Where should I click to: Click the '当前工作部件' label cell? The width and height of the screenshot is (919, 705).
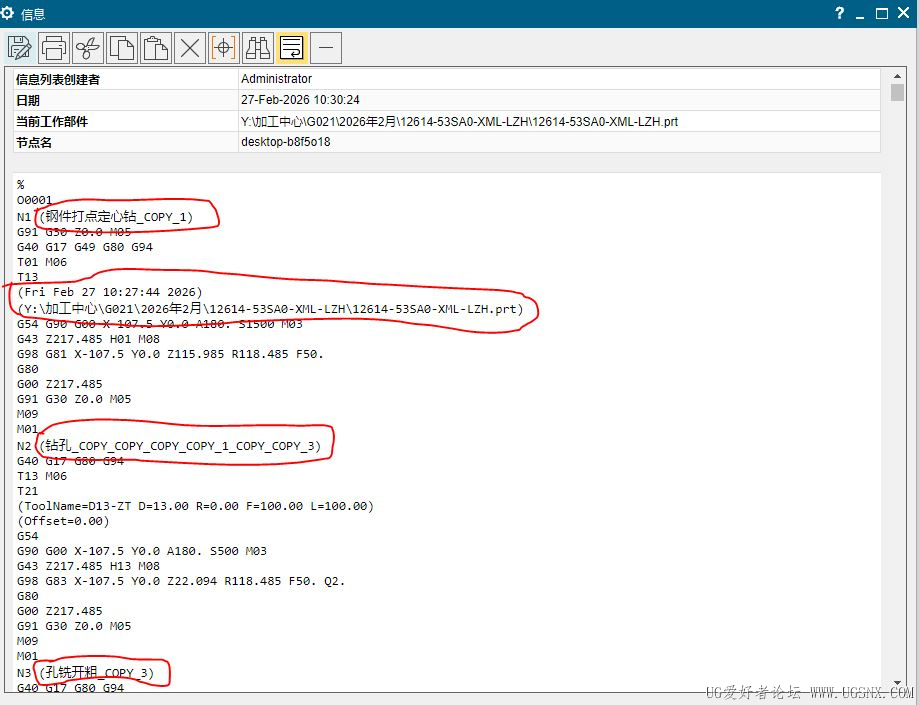[125, 121]
